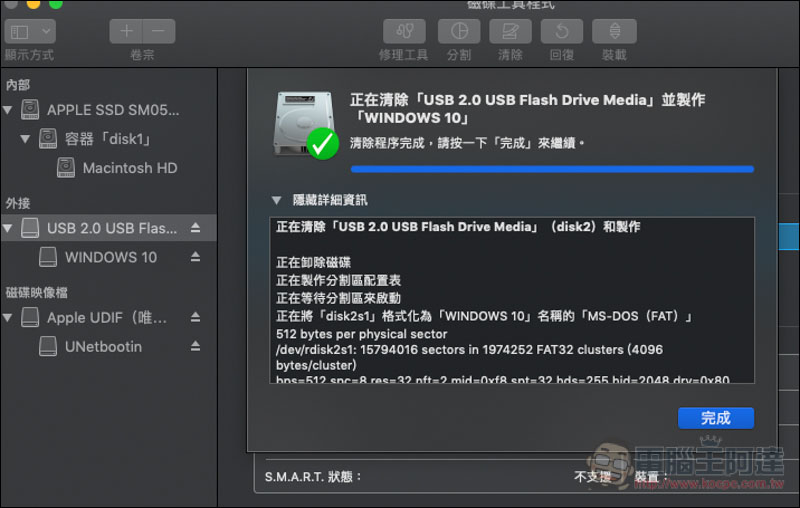Screen dimensions: 800x508
Task: Click the 外接 sidebar section header
Action: point(18,204)
